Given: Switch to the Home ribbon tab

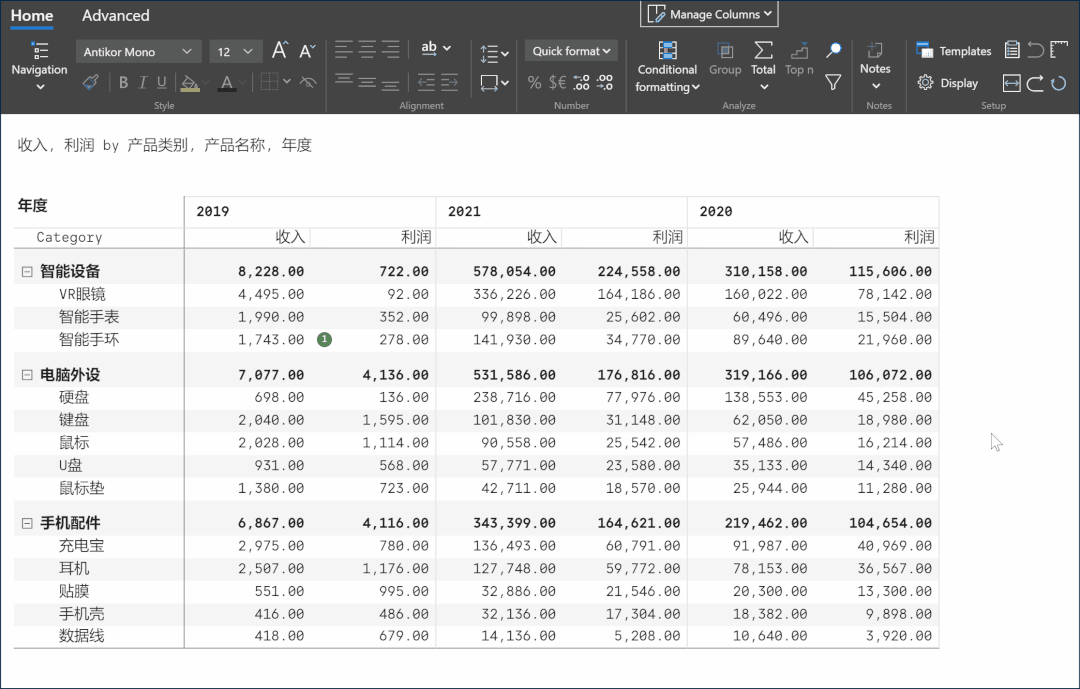Looking at the screenshot, I should click(x=32, y=15).
